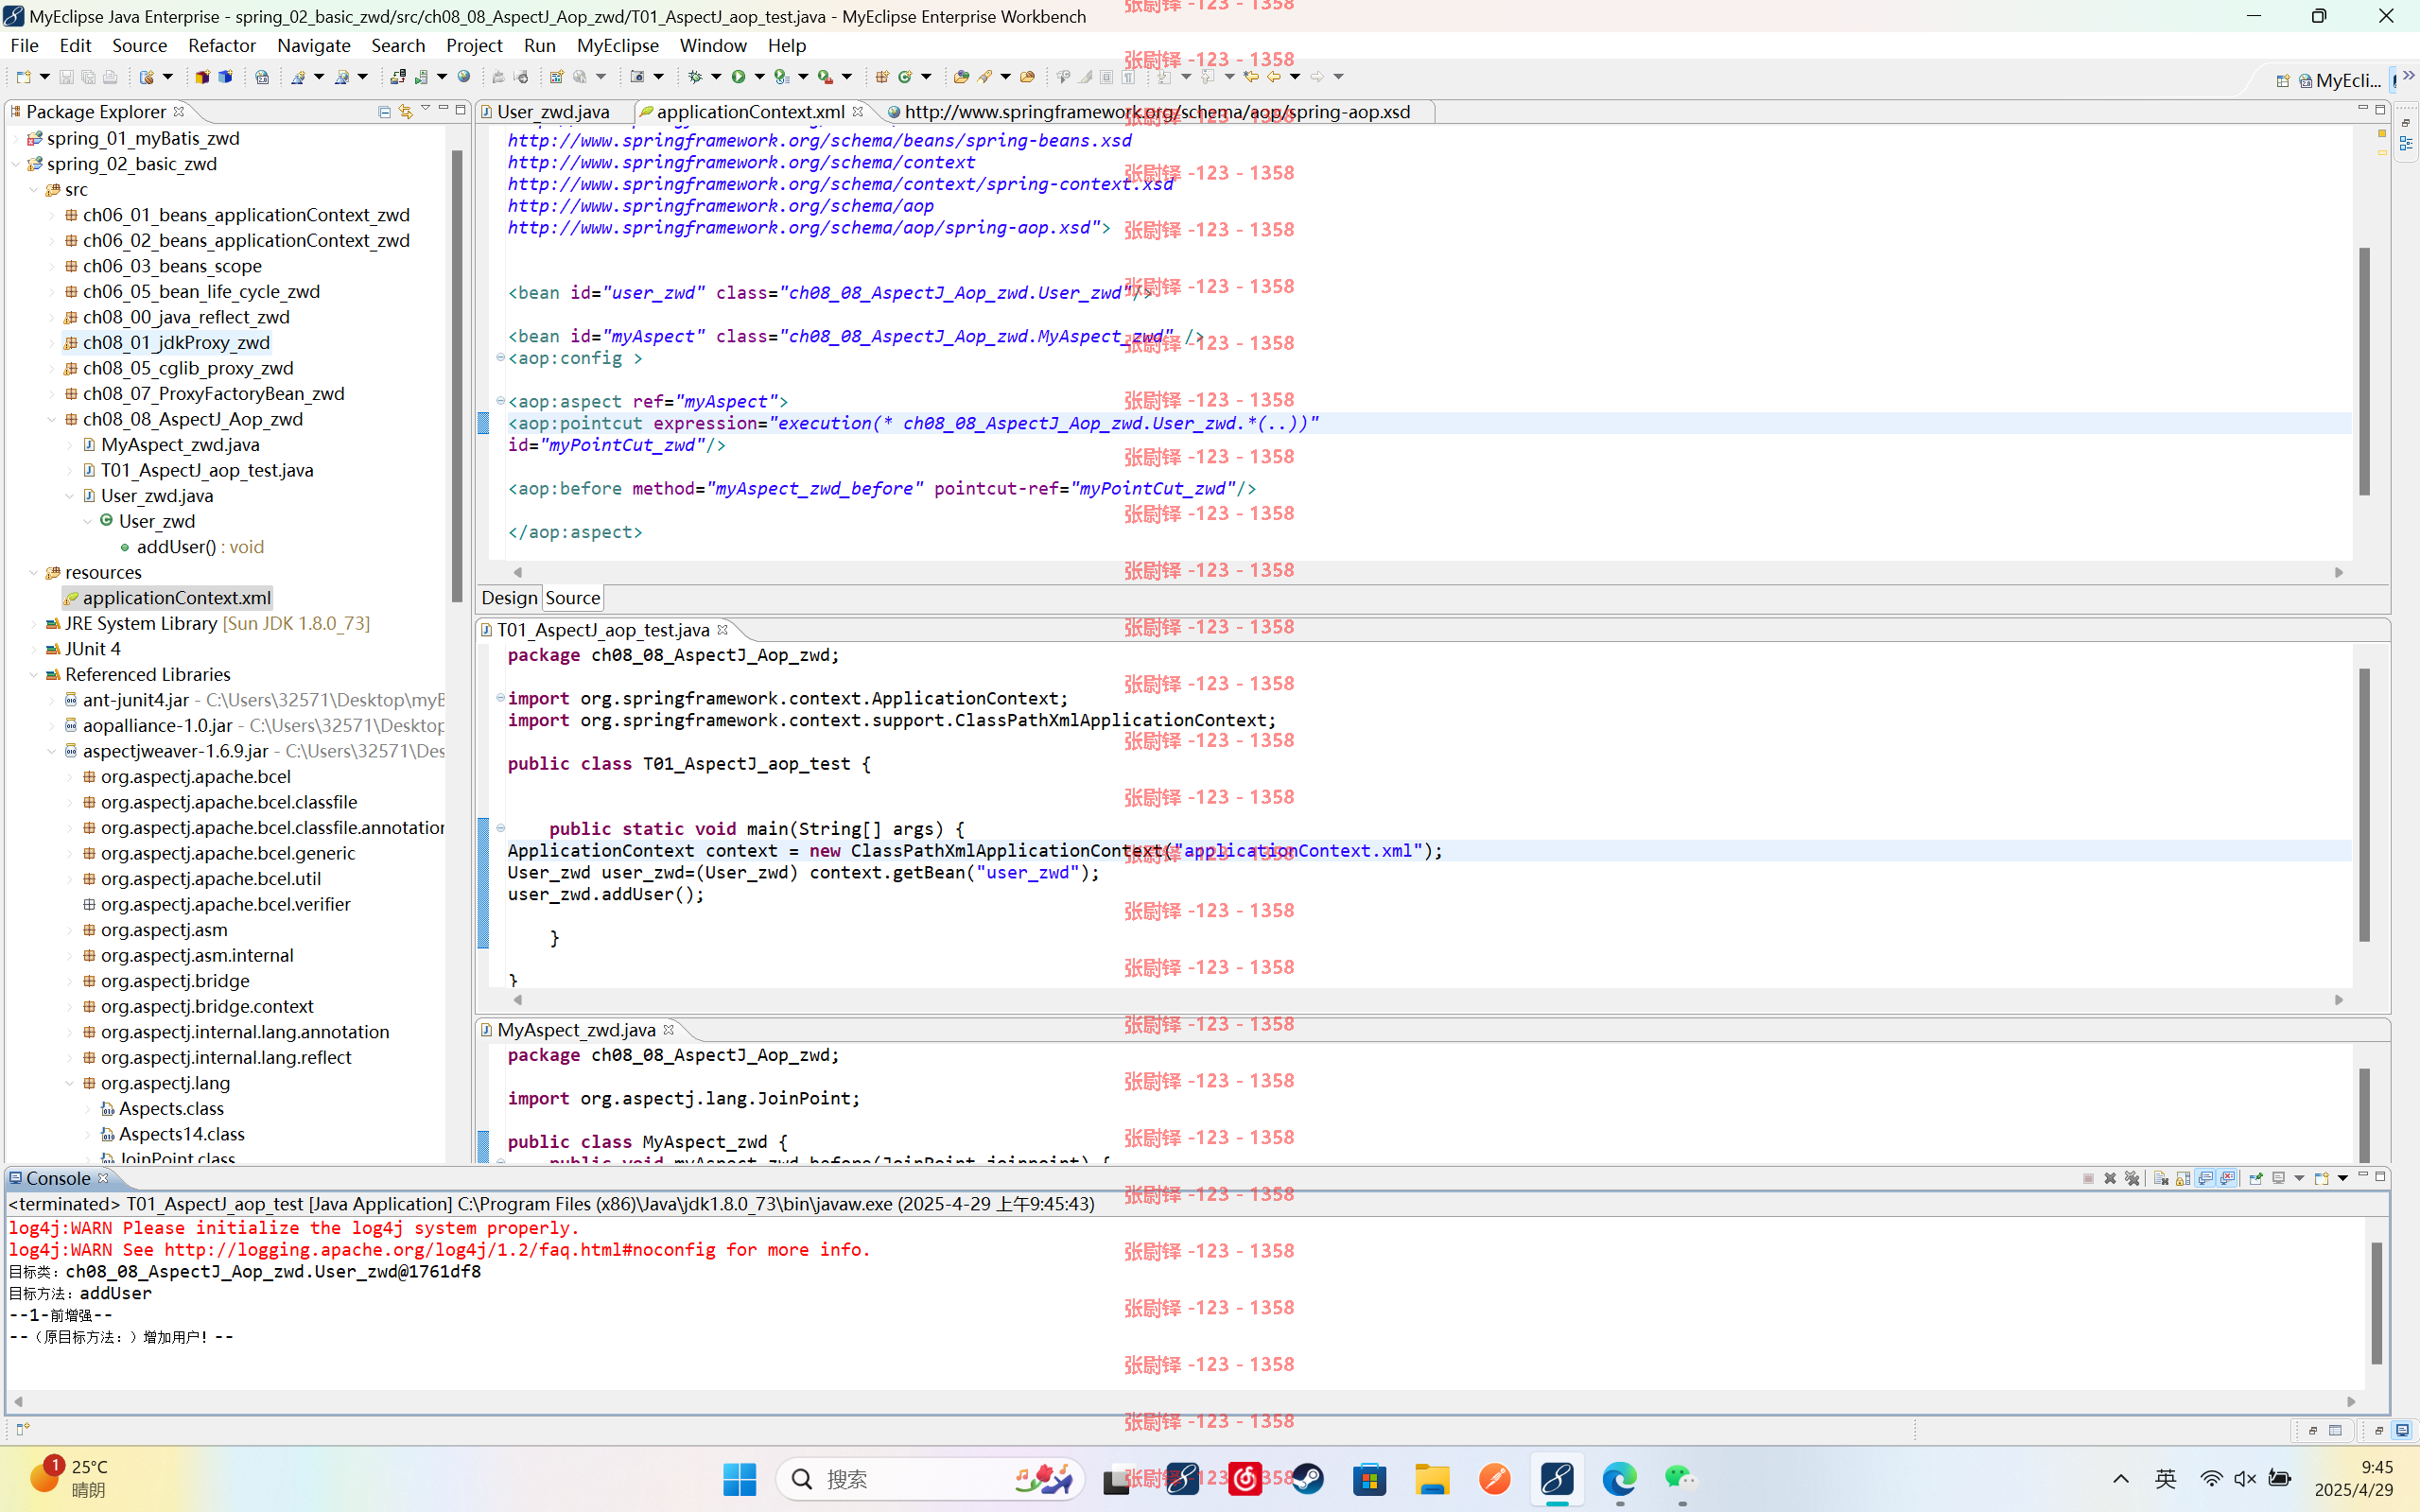Open Open Perspective icon near MyEclipse
Viewport: 2420px width, 1512px height.
click(x=2283, y=81)
